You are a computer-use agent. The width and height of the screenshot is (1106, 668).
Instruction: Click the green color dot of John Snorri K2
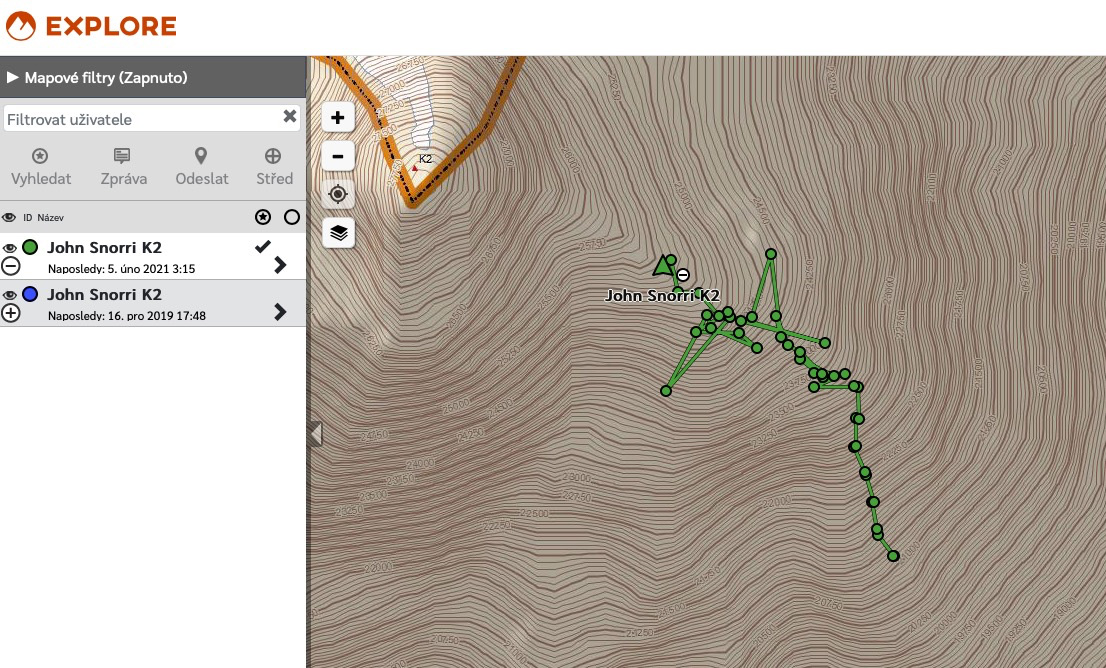pos(30,247)
